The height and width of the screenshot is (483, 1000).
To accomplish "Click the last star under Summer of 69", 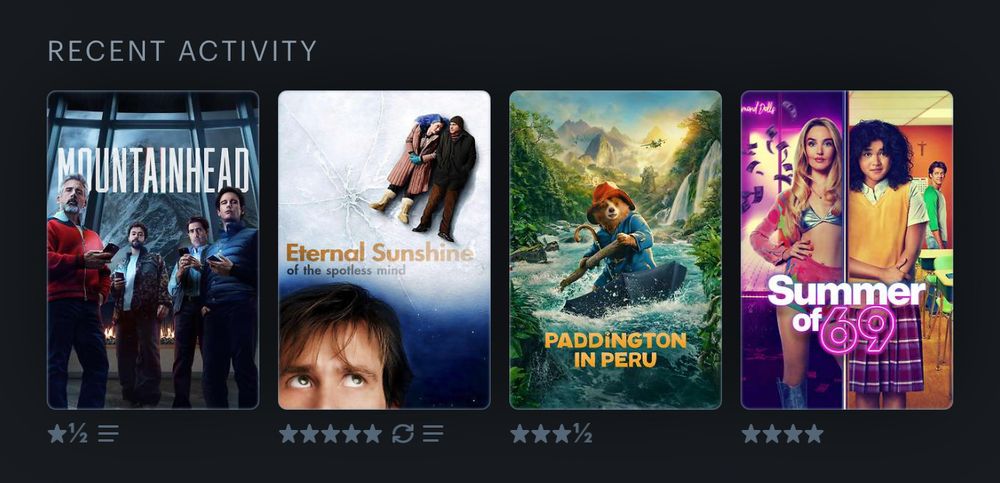I will 814,434.
